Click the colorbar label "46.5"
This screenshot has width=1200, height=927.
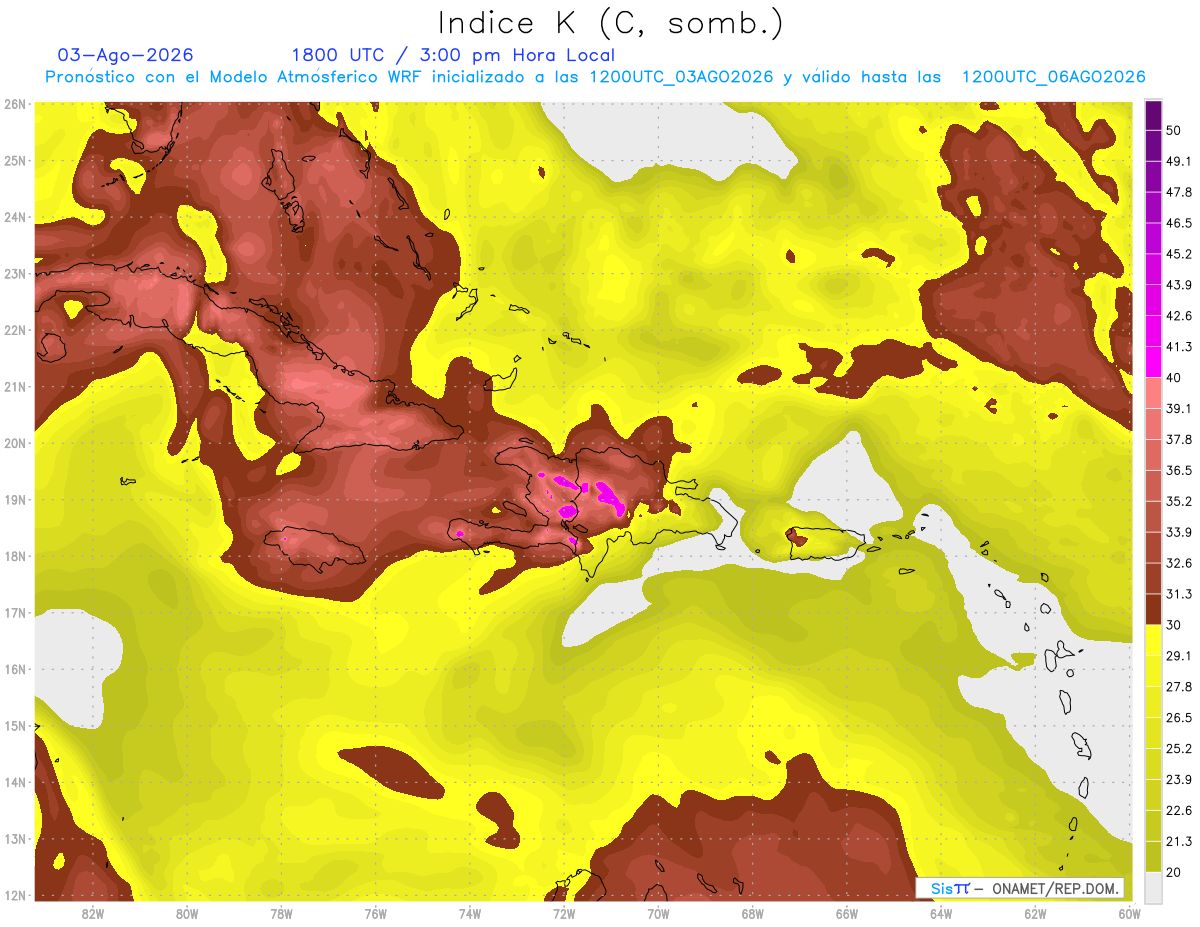pyautogui.click(x=1179, y=223)
